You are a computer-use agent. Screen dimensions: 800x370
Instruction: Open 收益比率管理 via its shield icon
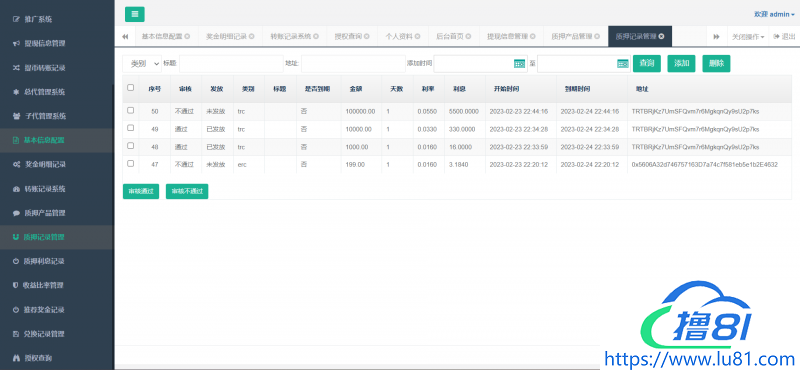16,285
